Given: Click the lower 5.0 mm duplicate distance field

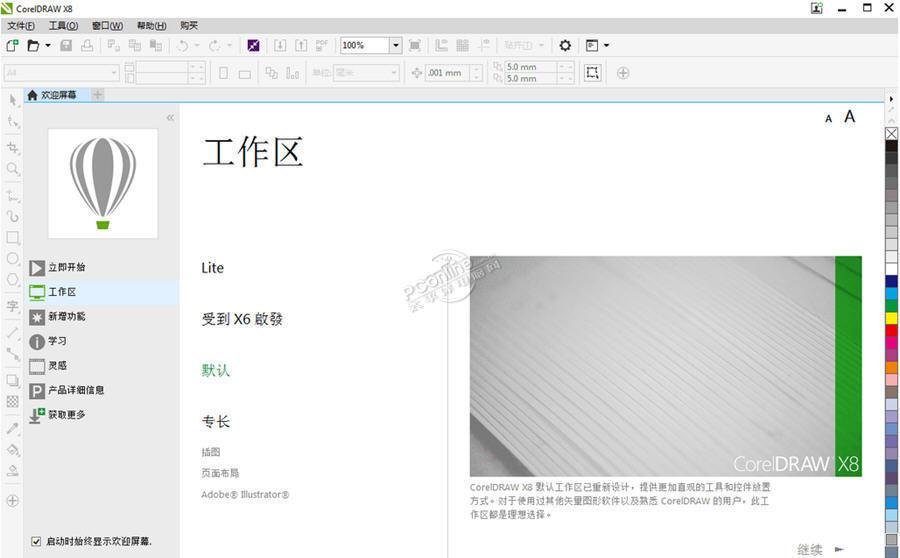Looking at the screenshot, I should 531,79.
